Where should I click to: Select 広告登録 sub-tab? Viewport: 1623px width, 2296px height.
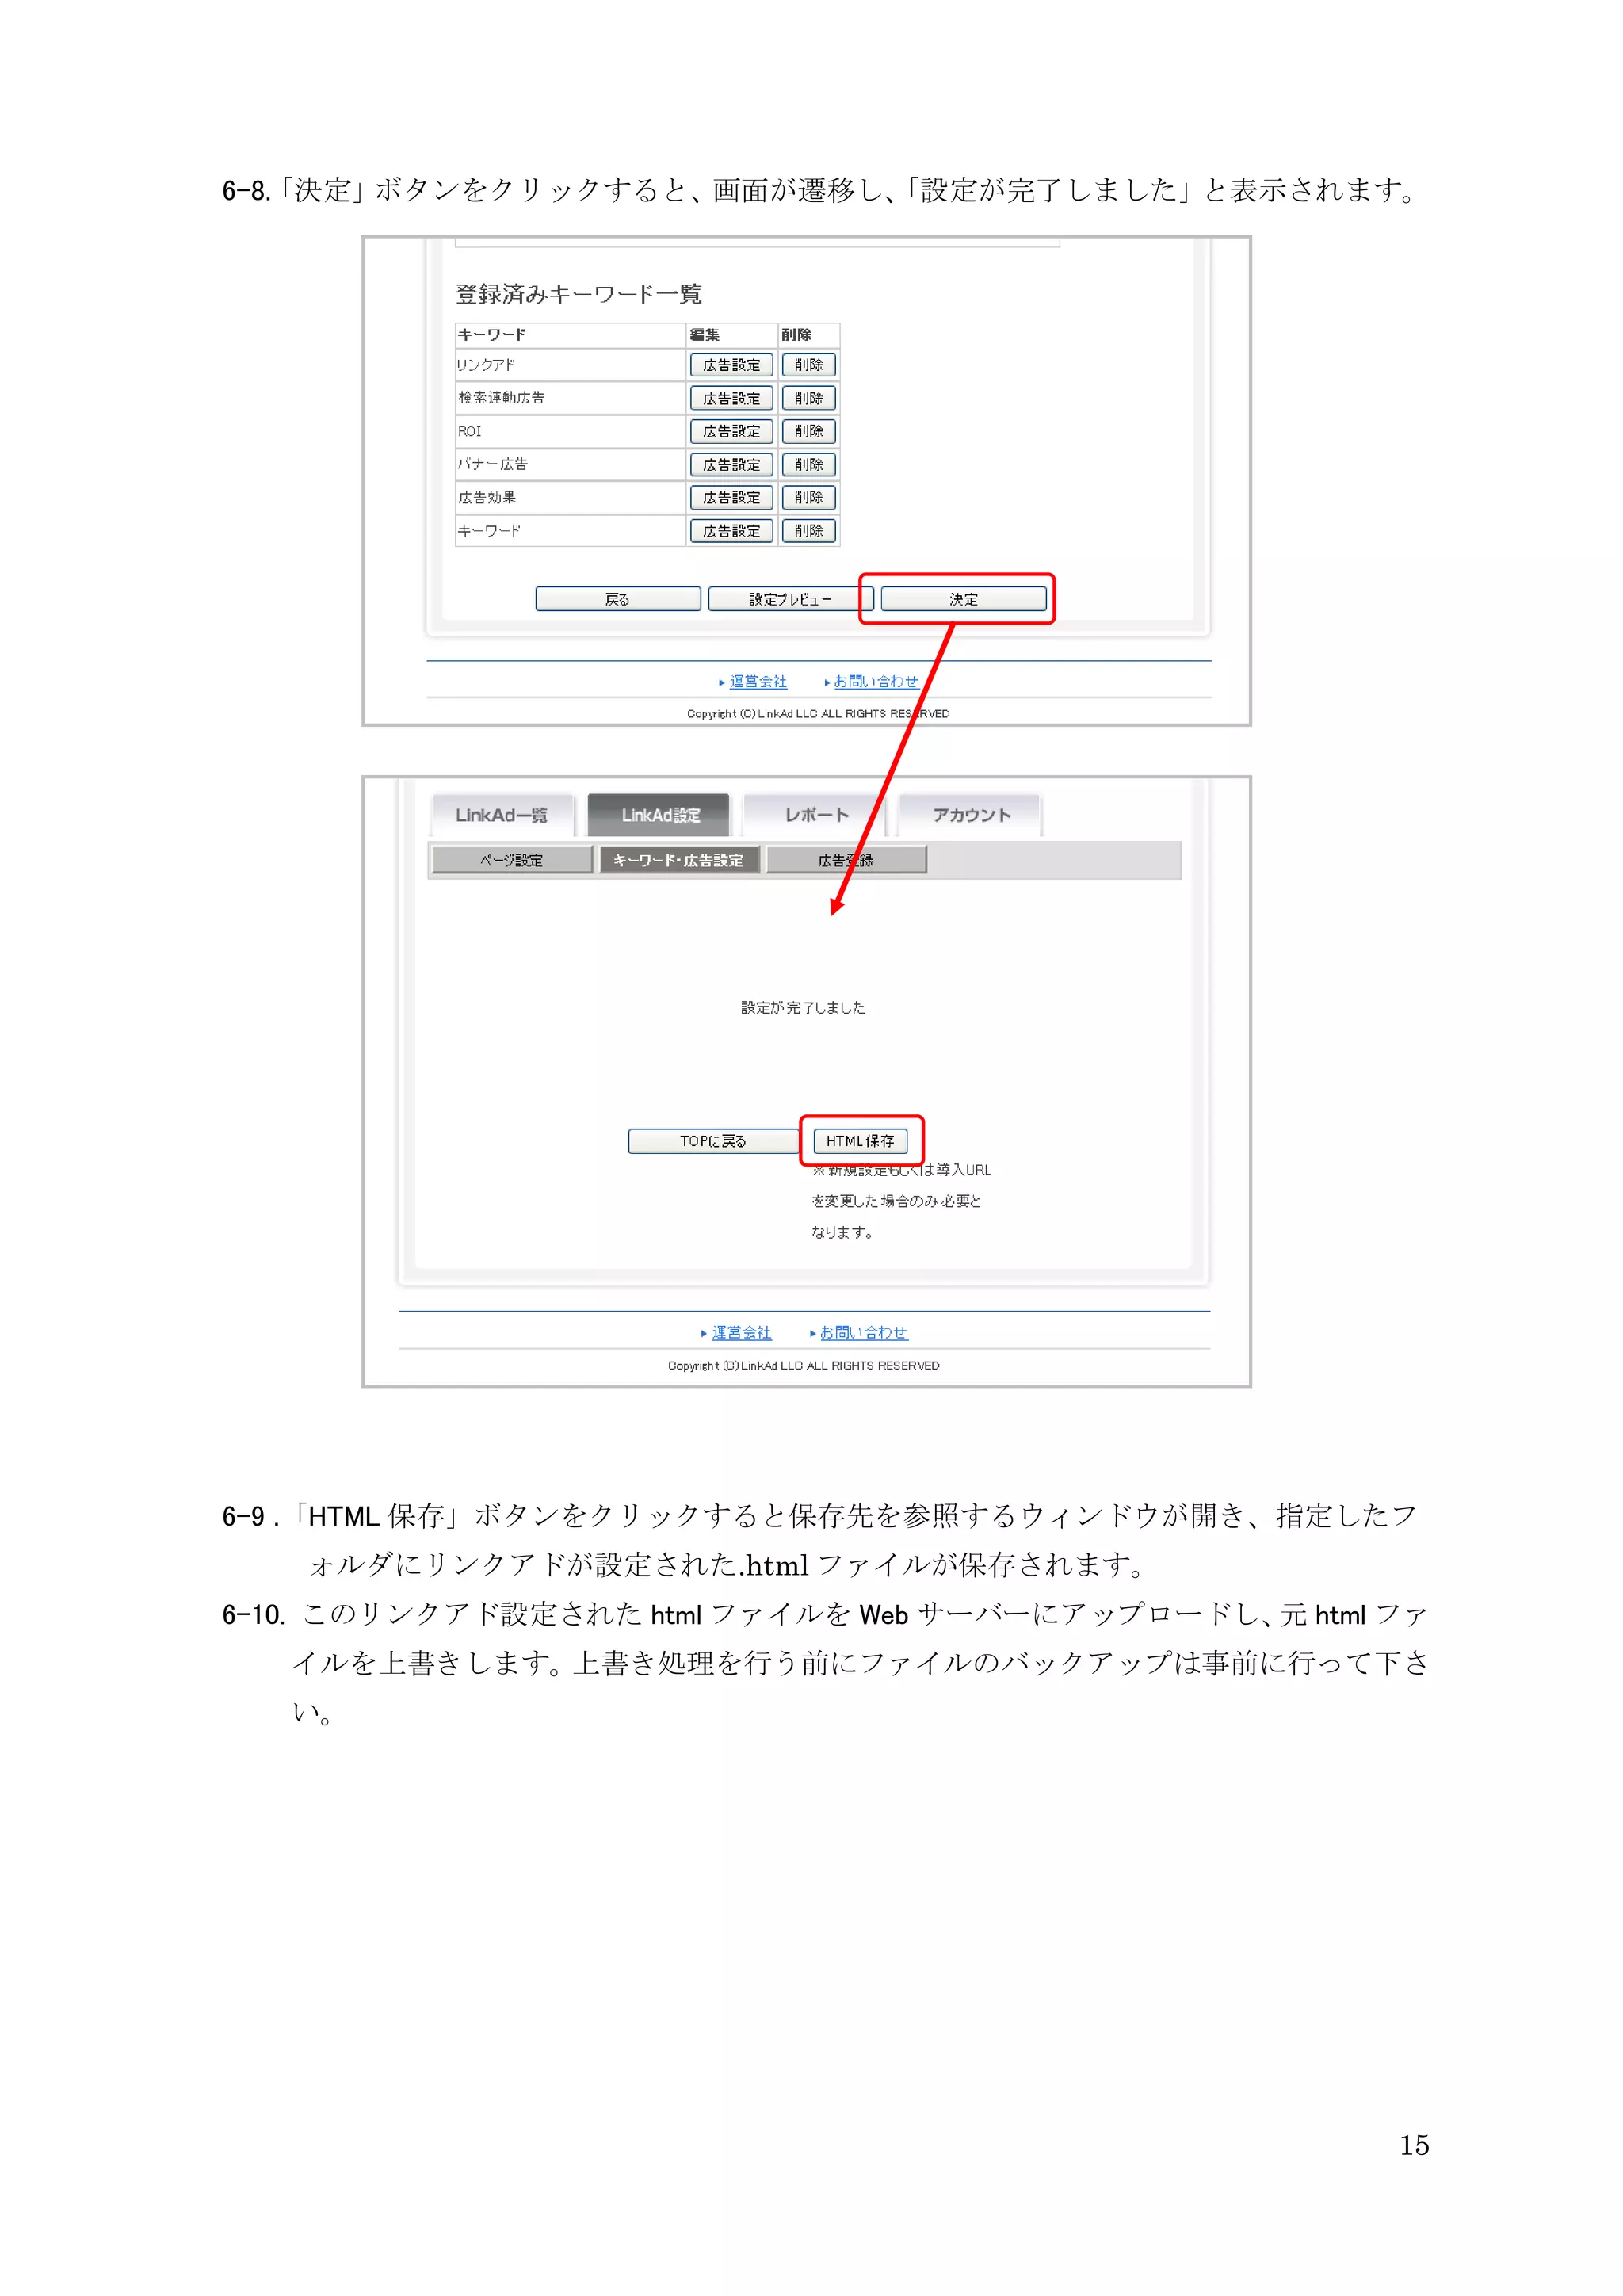846,860
